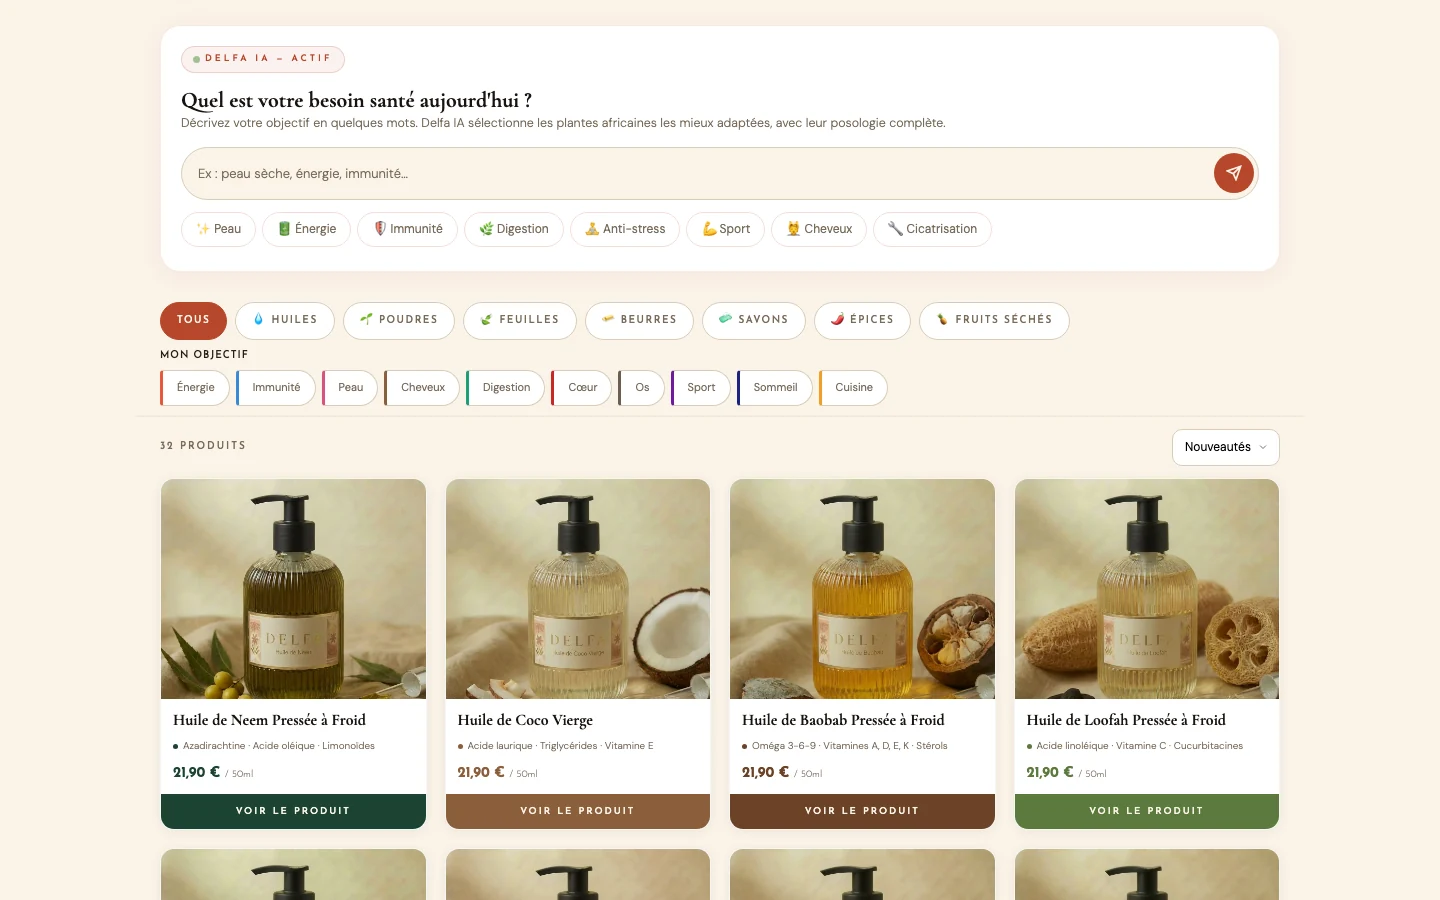
Task: Toggle the Digestion objective filter
Action: pos(506,388)
